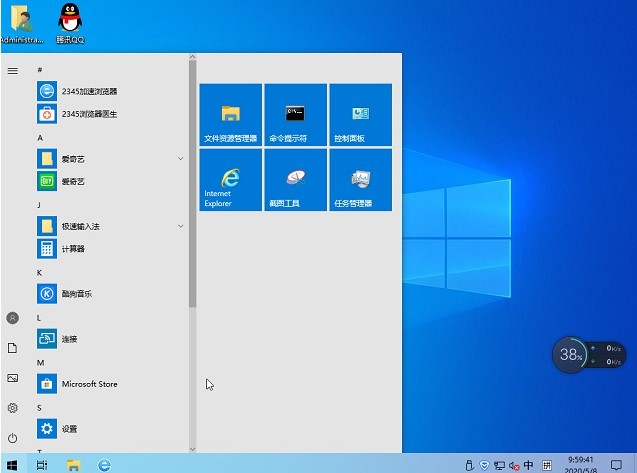Screen dimensions: 637x473
Task: Launch 2345浏览器医生 app
Action: pyautogui.click(x=90, y=114)
